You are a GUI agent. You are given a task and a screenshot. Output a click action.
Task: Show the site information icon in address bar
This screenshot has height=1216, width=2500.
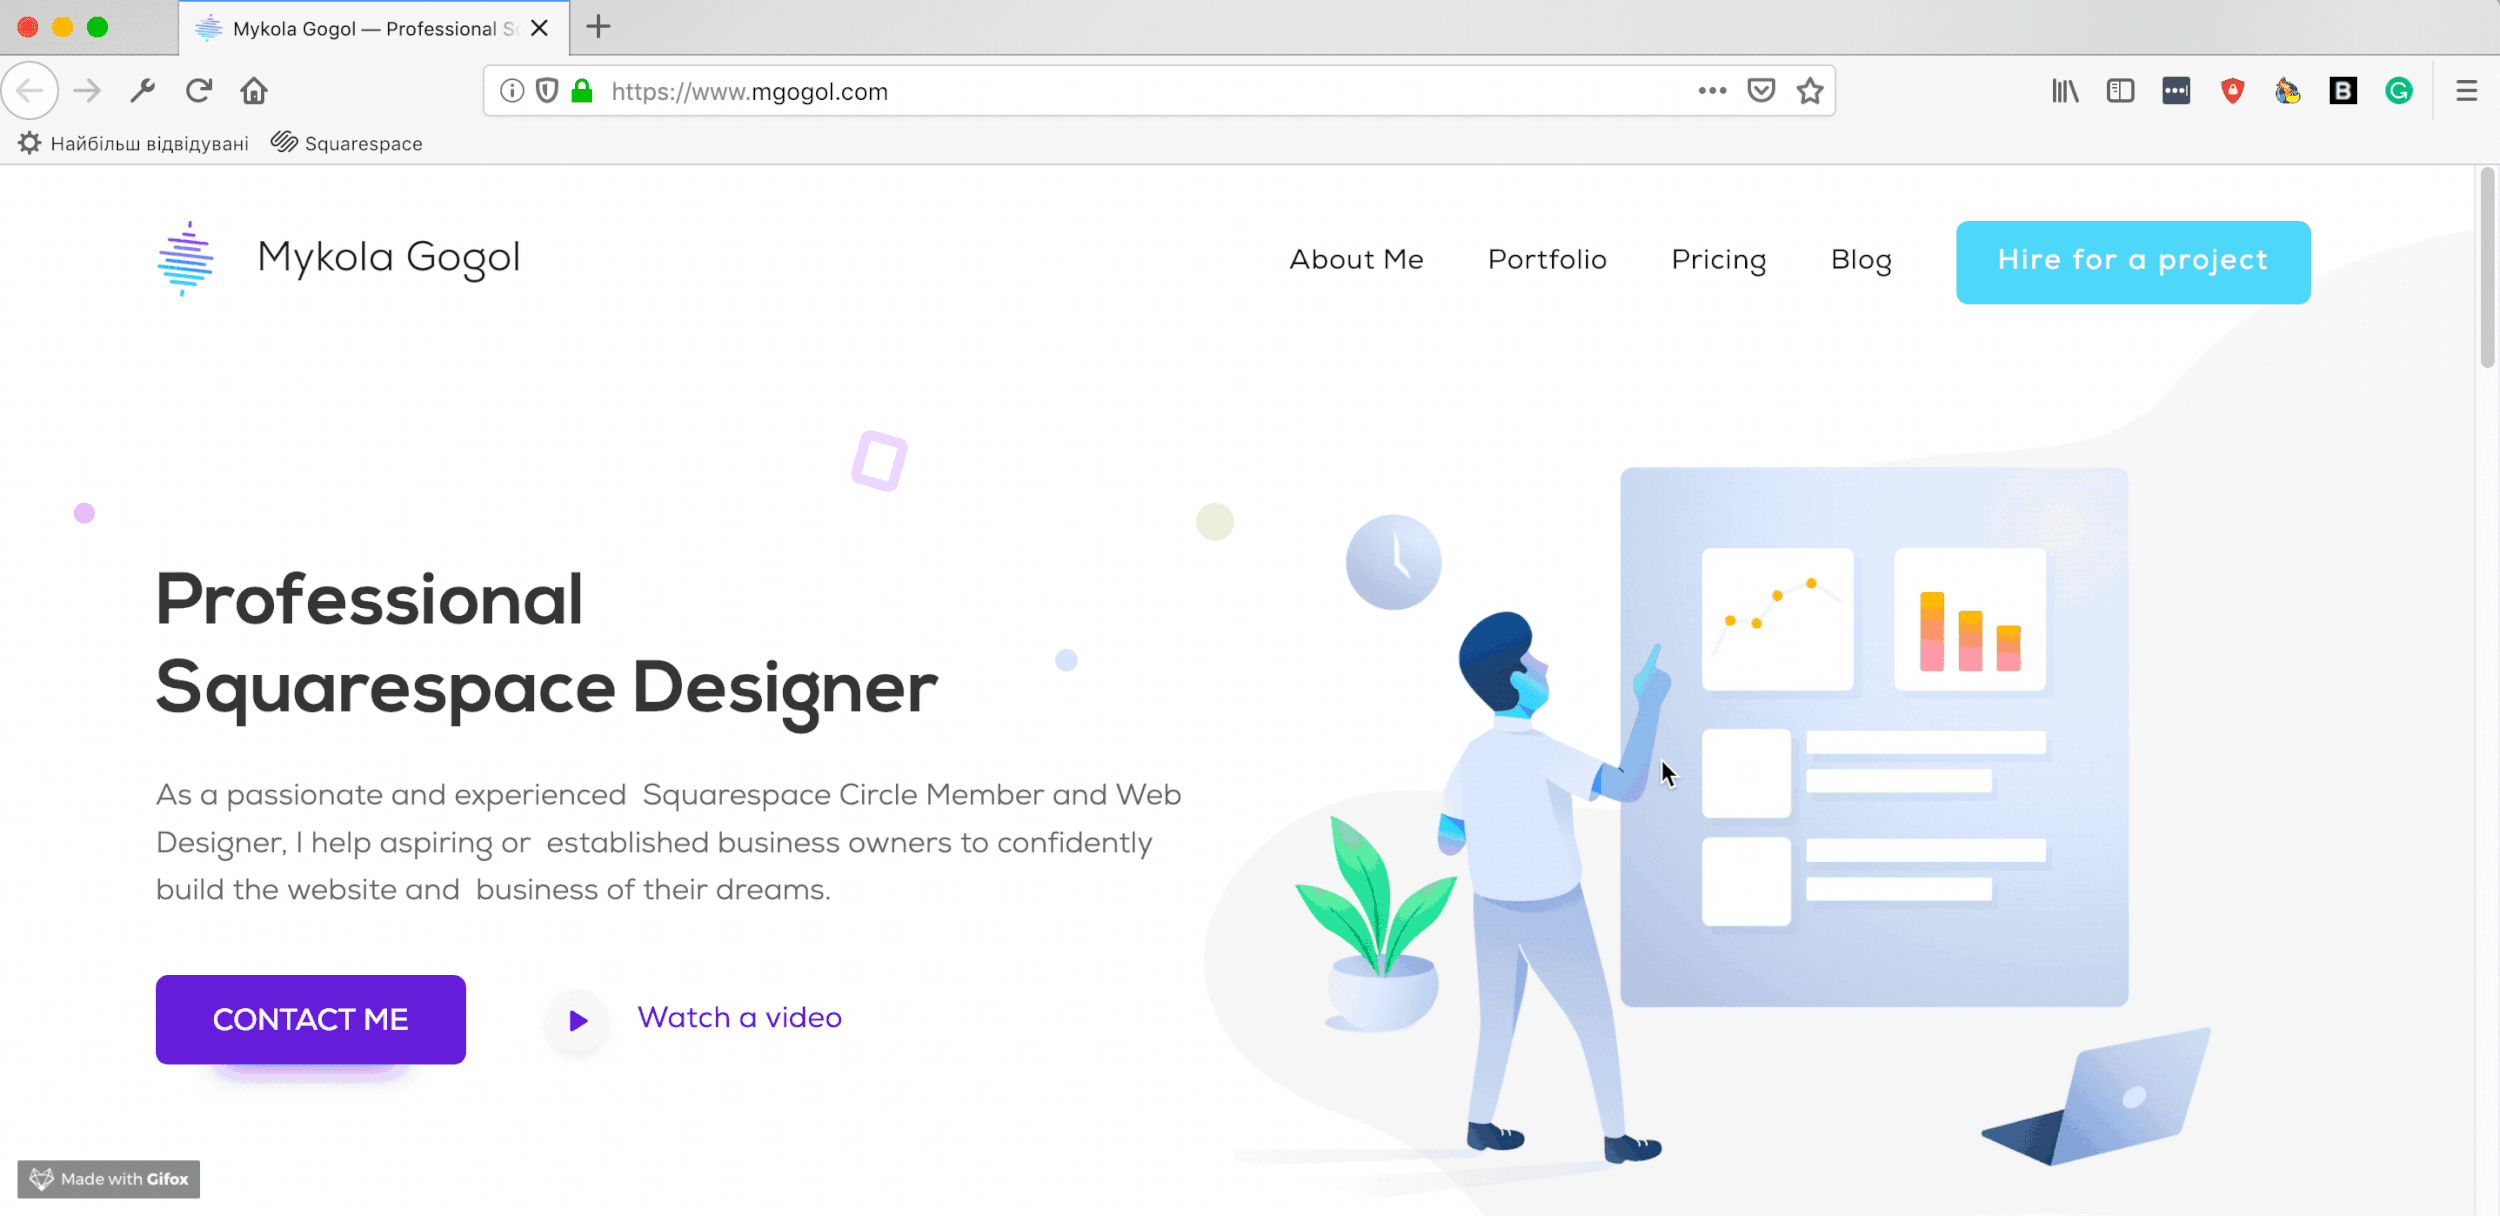[x=512, y=91]
